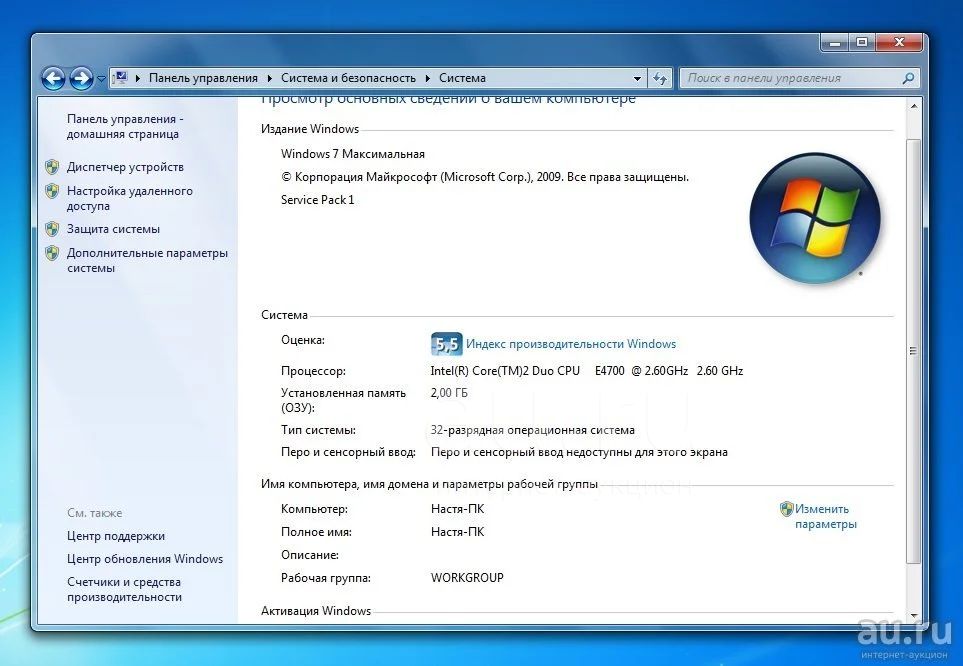Go back using the Back arrow button

[x=53, y=78]
